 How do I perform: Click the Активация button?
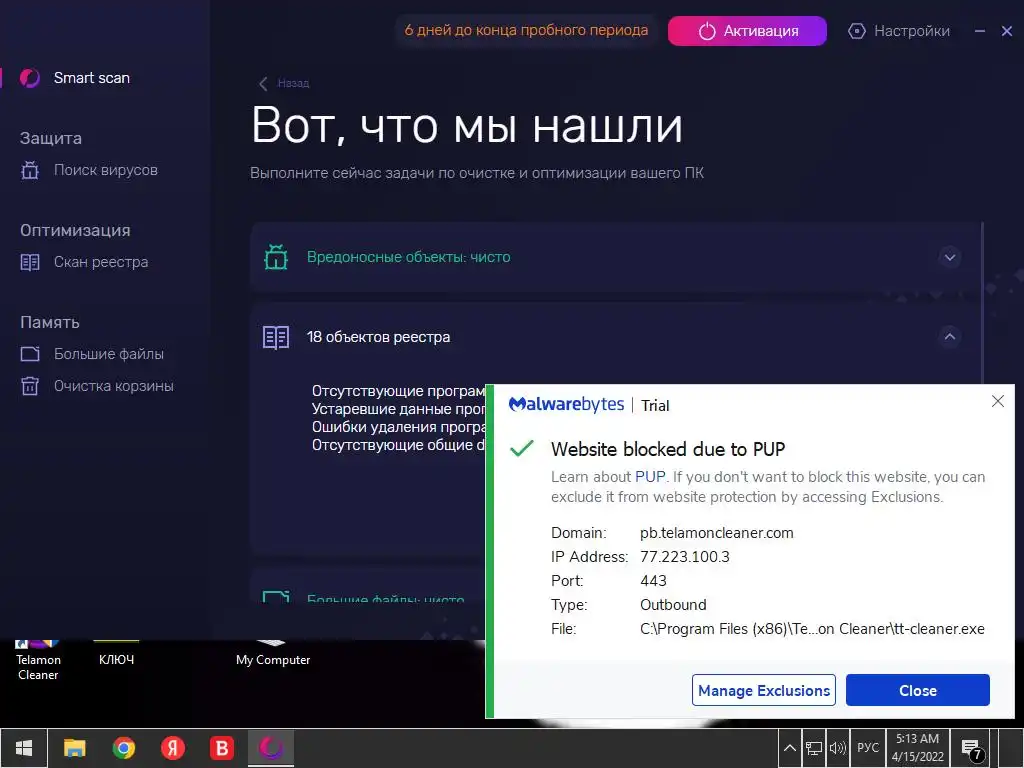coord(747,31)
